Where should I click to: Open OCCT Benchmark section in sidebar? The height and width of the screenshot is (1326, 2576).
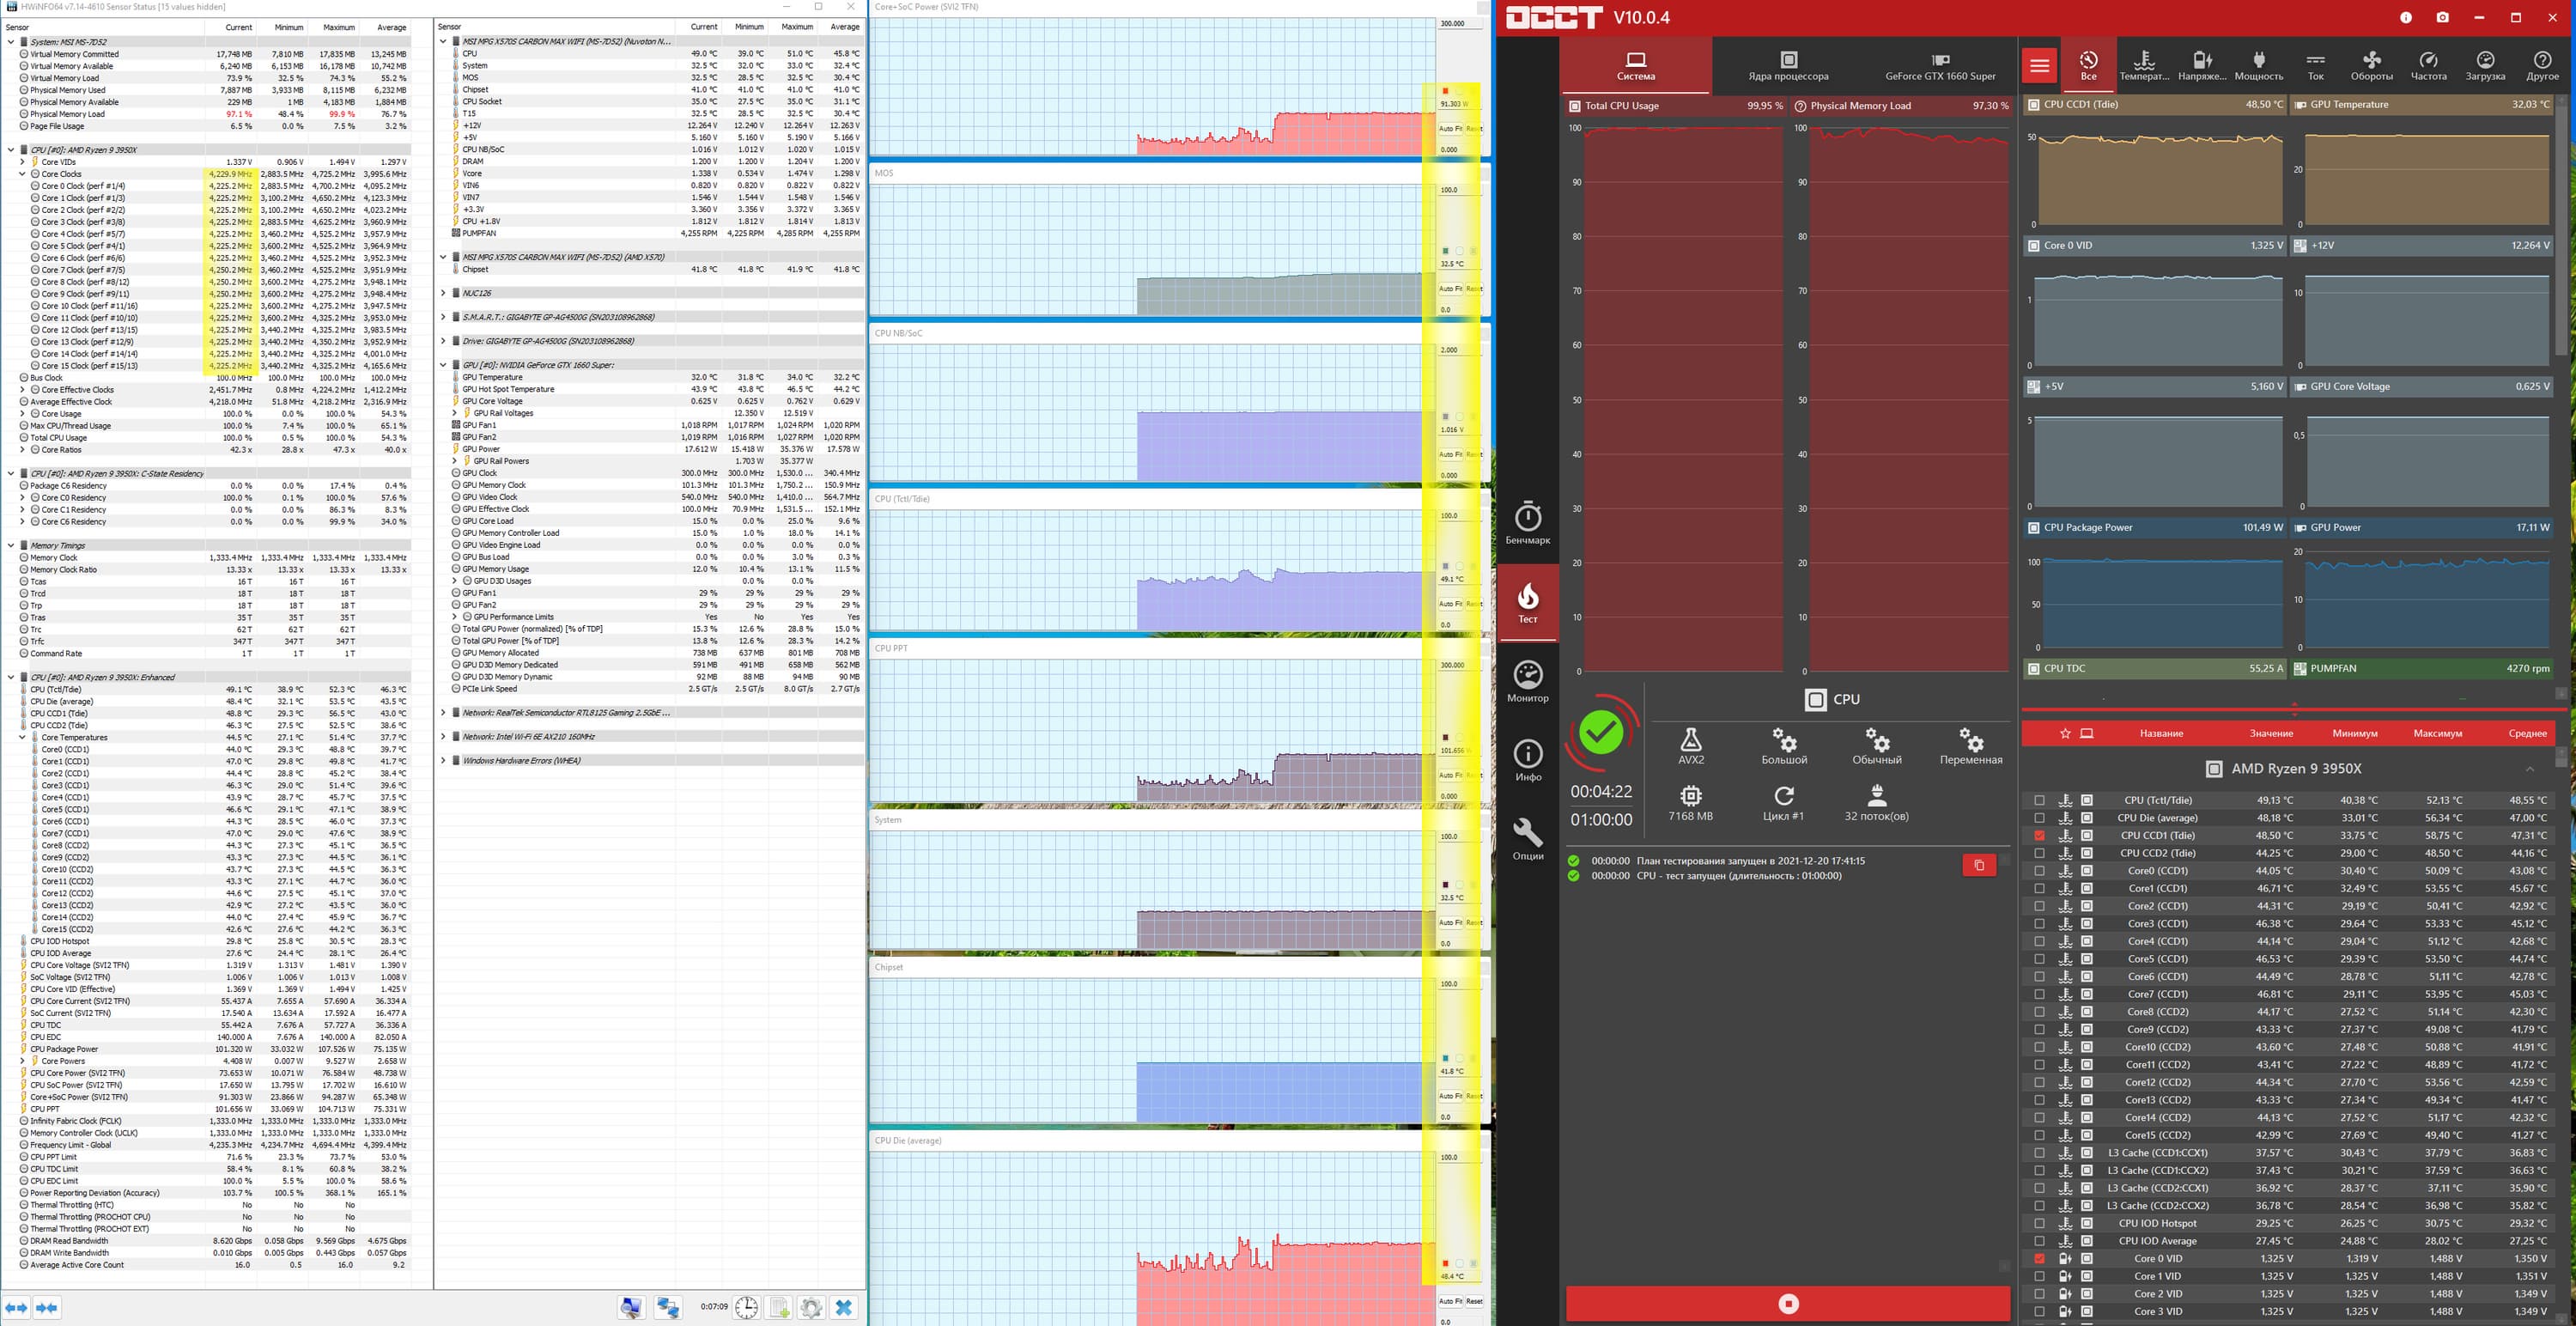point(1527,524)
